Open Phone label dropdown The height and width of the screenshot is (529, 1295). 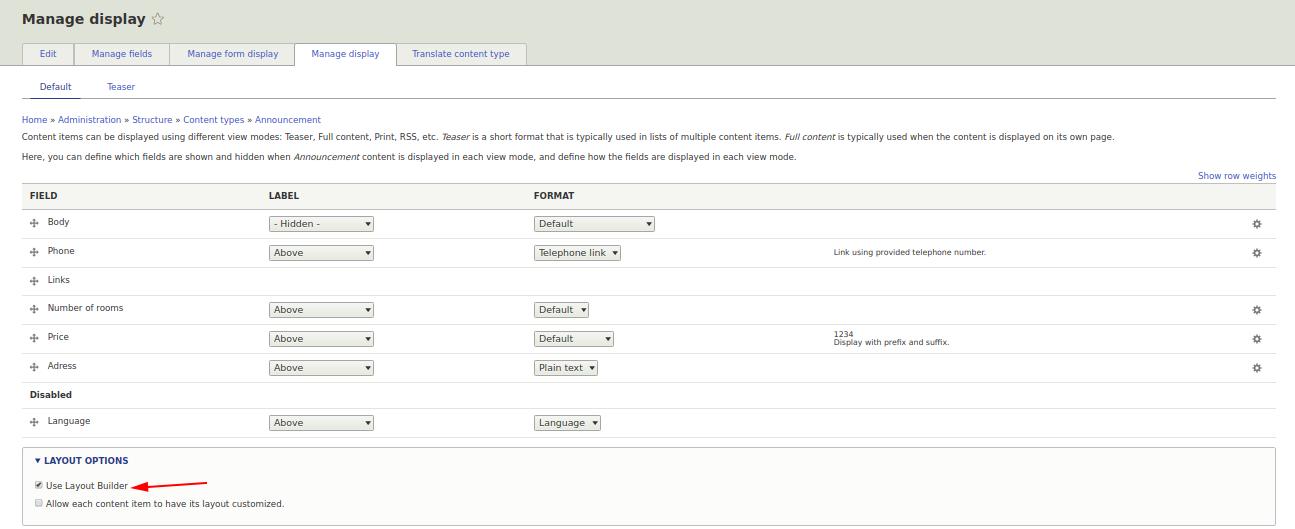(x=321, y=253)
